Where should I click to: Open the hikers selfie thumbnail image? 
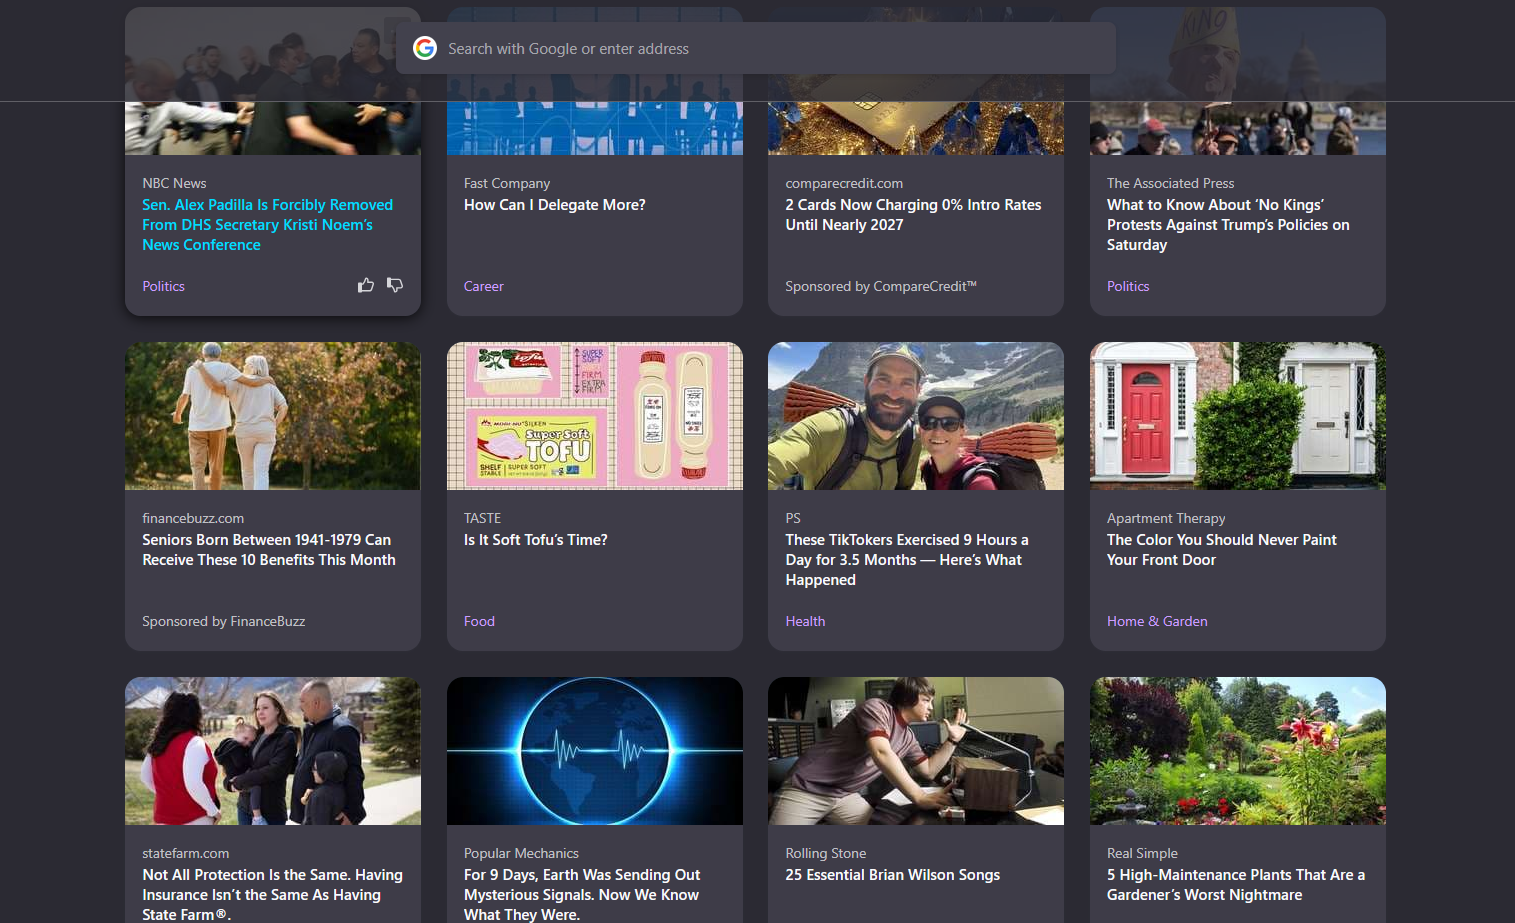[916, 416]
